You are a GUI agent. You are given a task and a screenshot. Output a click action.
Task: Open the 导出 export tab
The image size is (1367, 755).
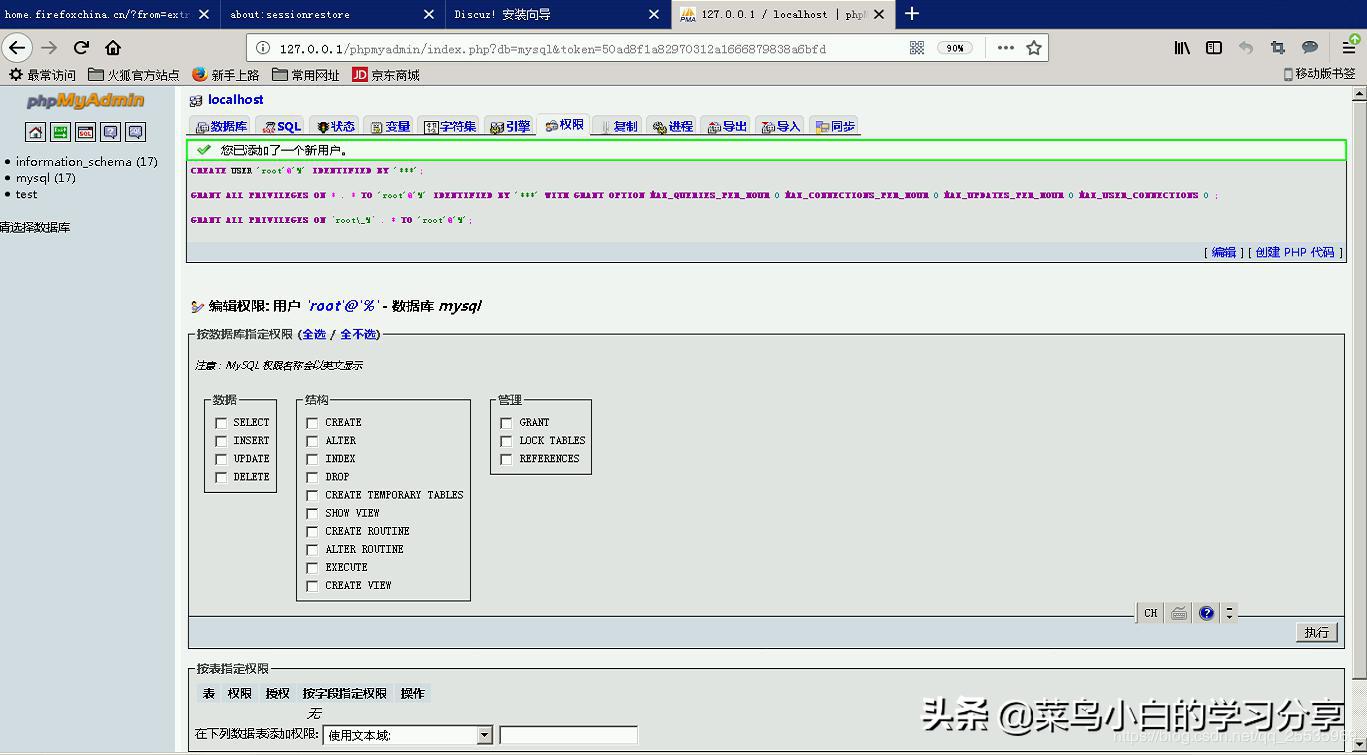tap(727, 126)
